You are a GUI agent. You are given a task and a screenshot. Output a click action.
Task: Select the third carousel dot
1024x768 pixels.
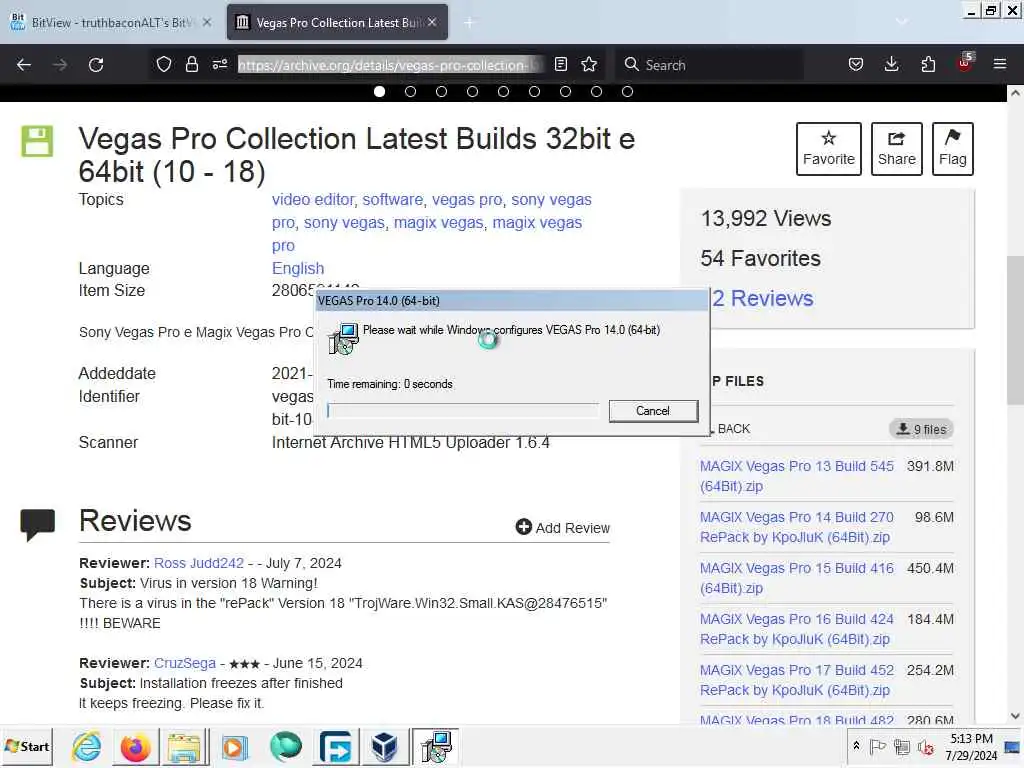pos(441,91)
